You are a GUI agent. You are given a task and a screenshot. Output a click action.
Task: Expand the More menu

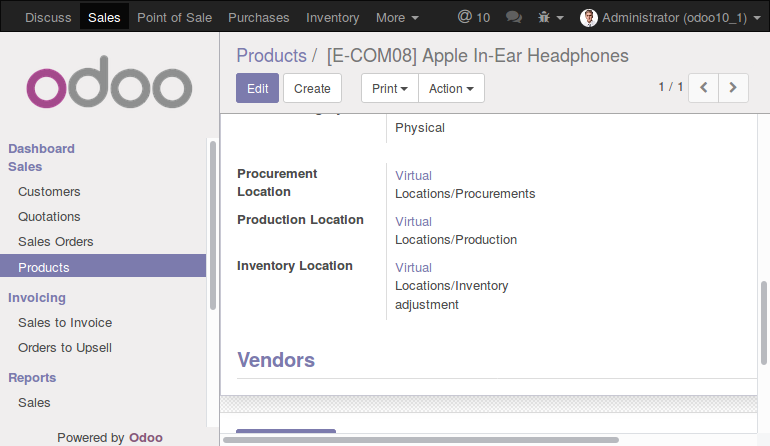(397, 18)
